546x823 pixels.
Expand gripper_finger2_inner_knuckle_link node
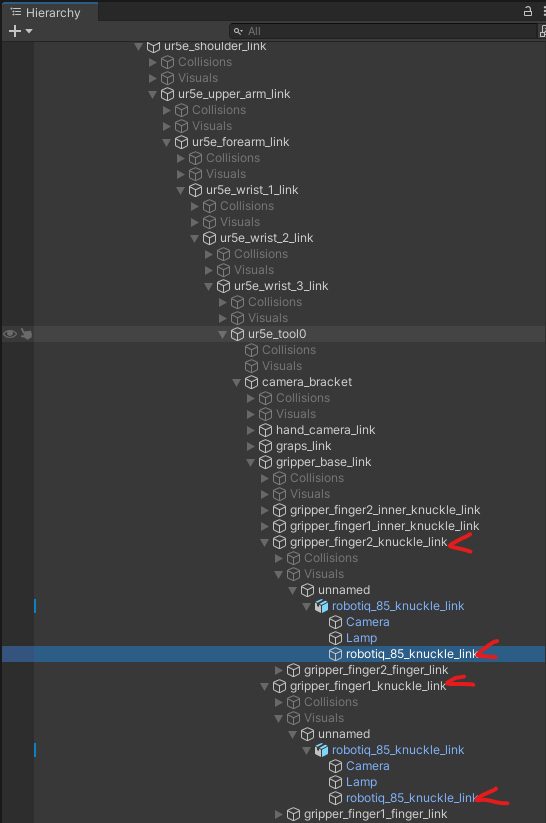click(x=265, y=510)
